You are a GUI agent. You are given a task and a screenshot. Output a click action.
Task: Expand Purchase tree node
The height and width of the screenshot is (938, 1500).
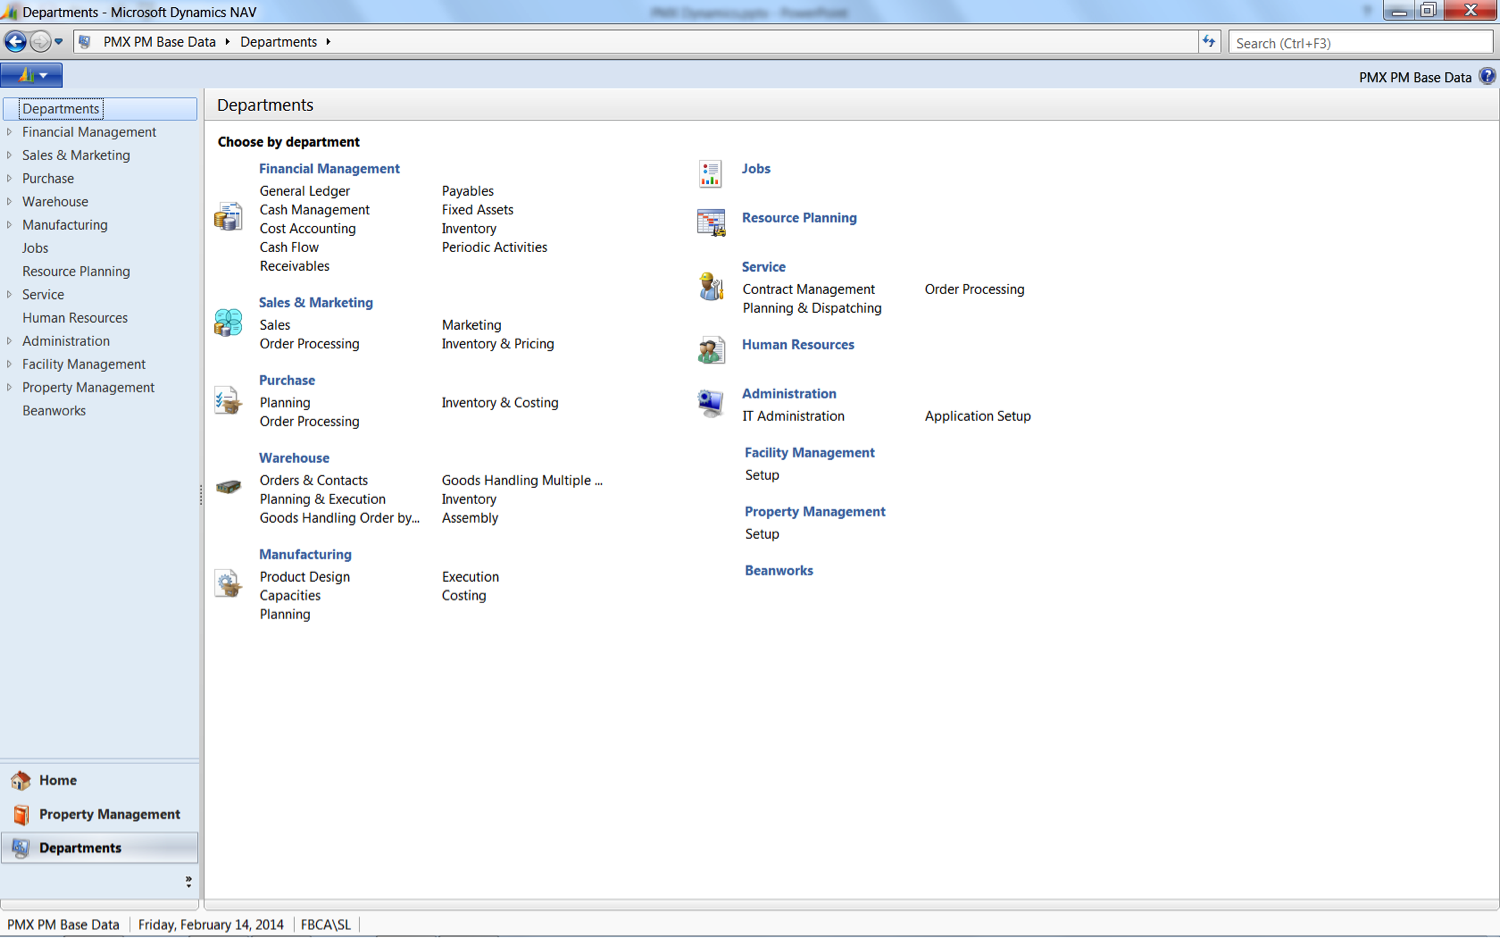(10, 178)
